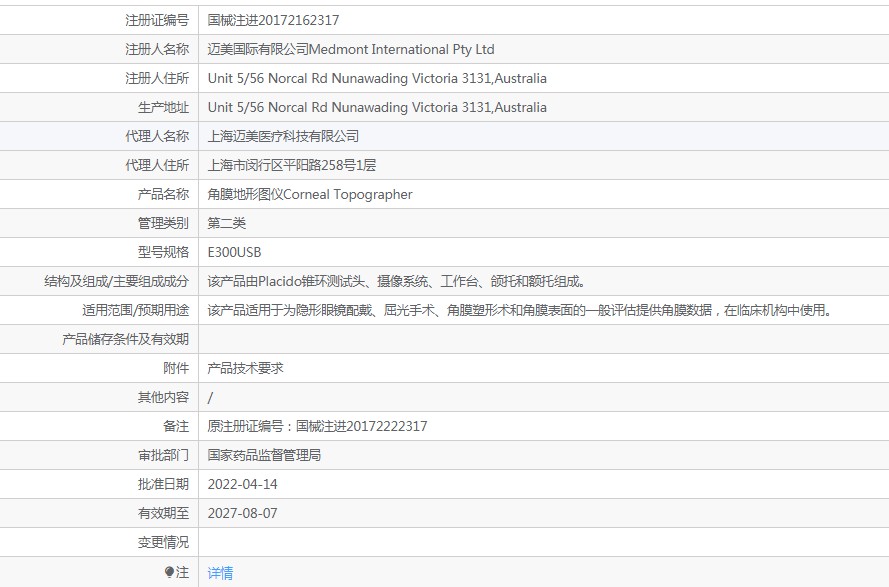Select expiry date 2027-08-07
This screenshot has width=889, height=587.
click(243, 513)
